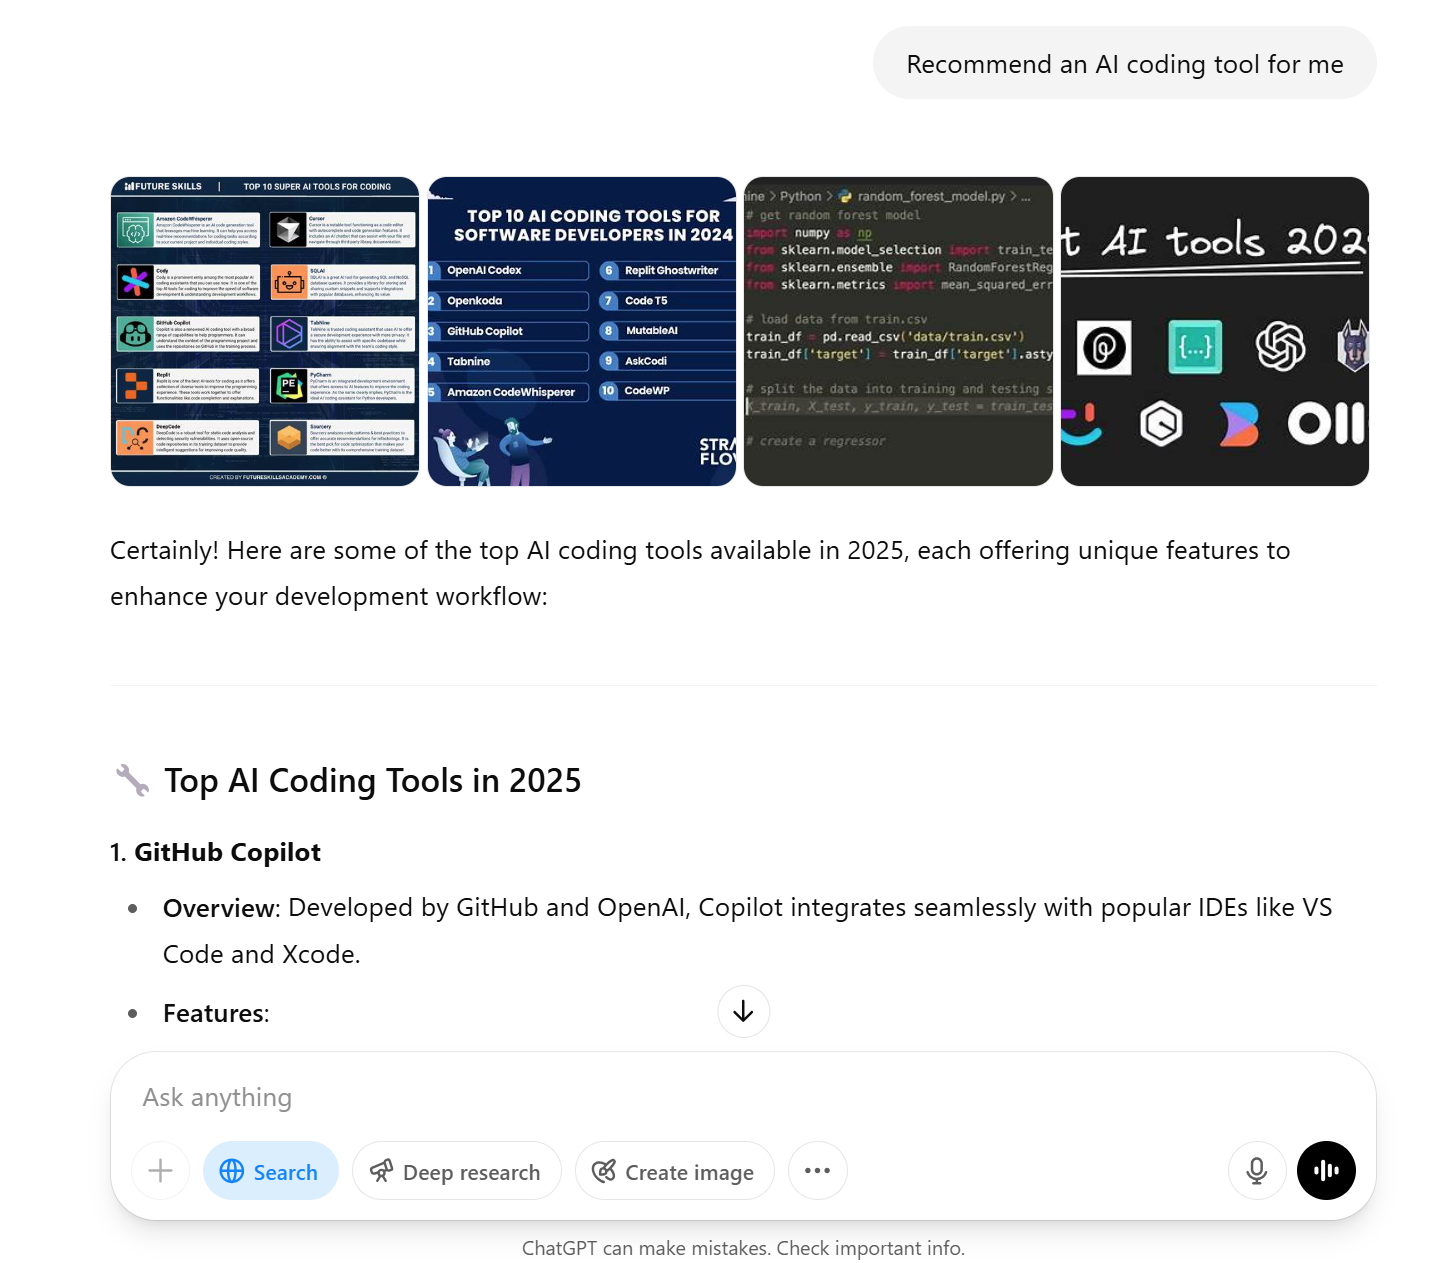Click the Features bullet label
This screenshot has height=1263, width=1432.
216,1013
